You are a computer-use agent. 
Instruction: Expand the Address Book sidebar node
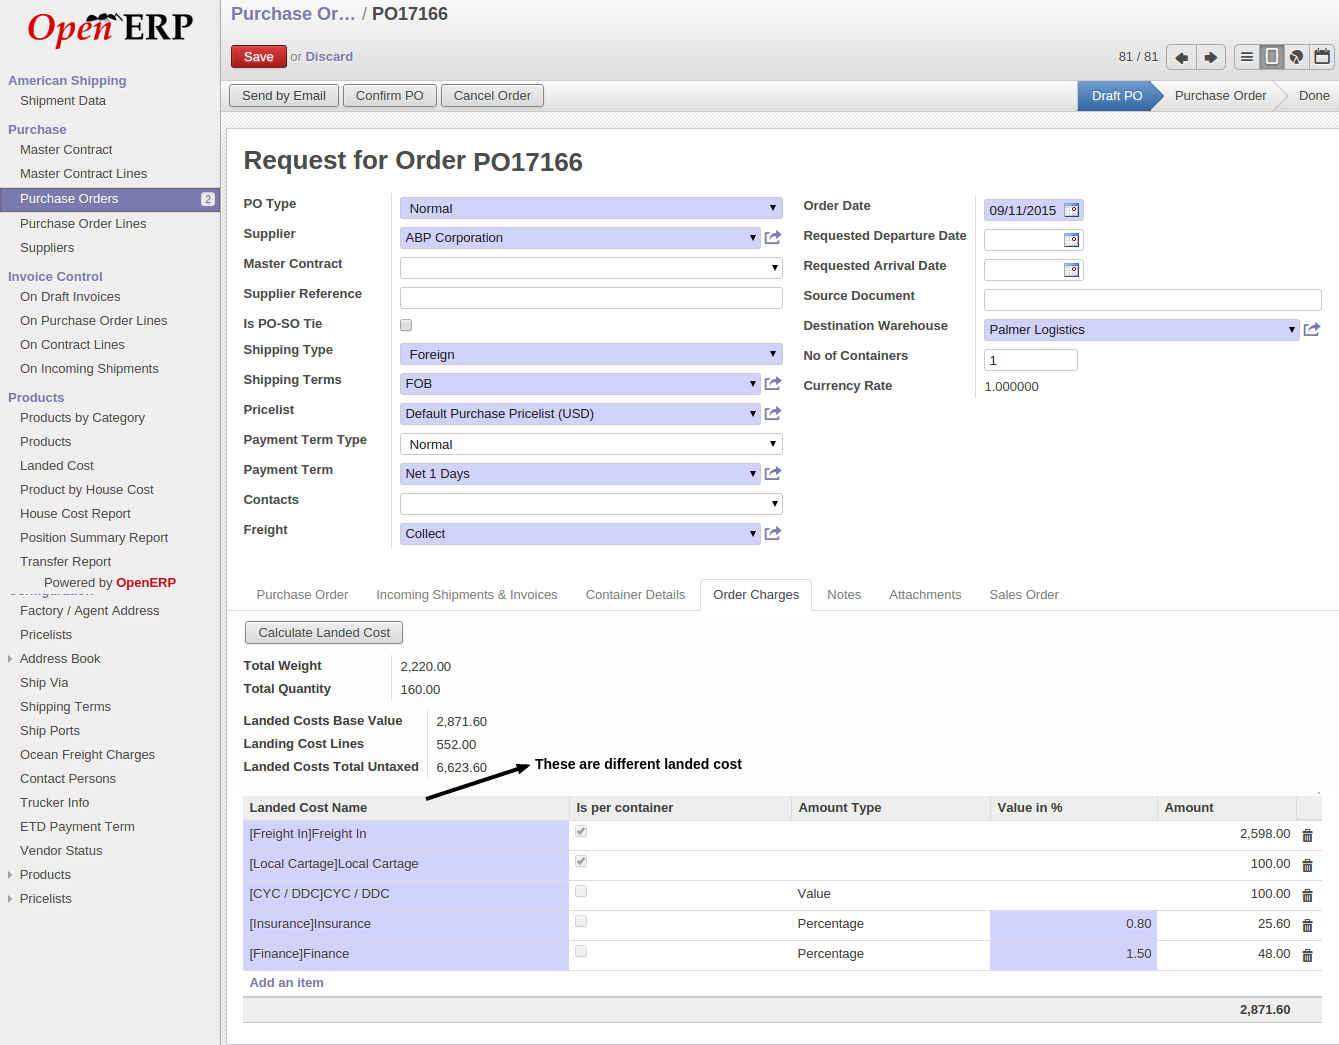click(10, 659)
